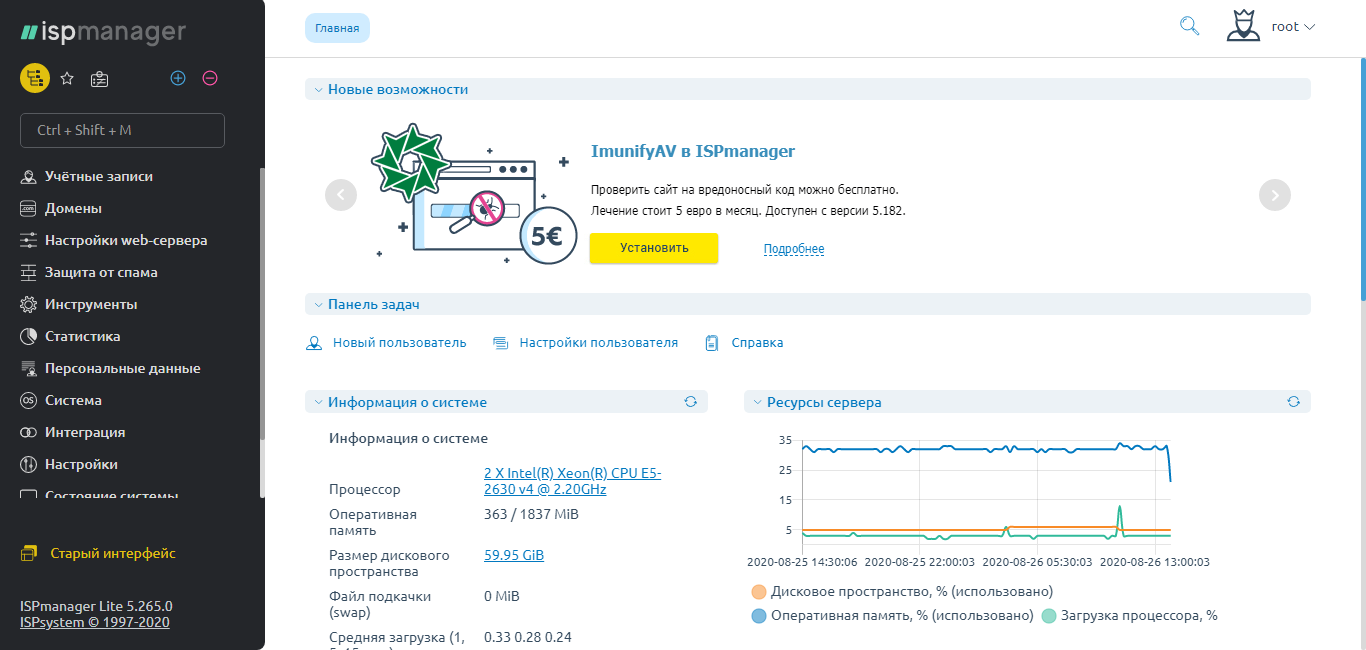The image size is (1366, 650).
Task: Go to next banner slide arrow
Action: 1275,195
